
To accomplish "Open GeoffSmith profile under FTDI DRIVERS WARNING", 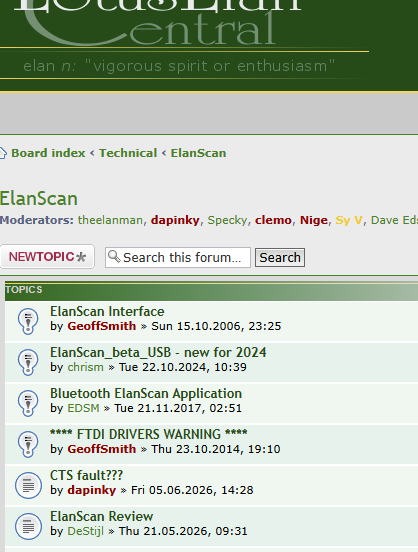I will tap(101, 449).
